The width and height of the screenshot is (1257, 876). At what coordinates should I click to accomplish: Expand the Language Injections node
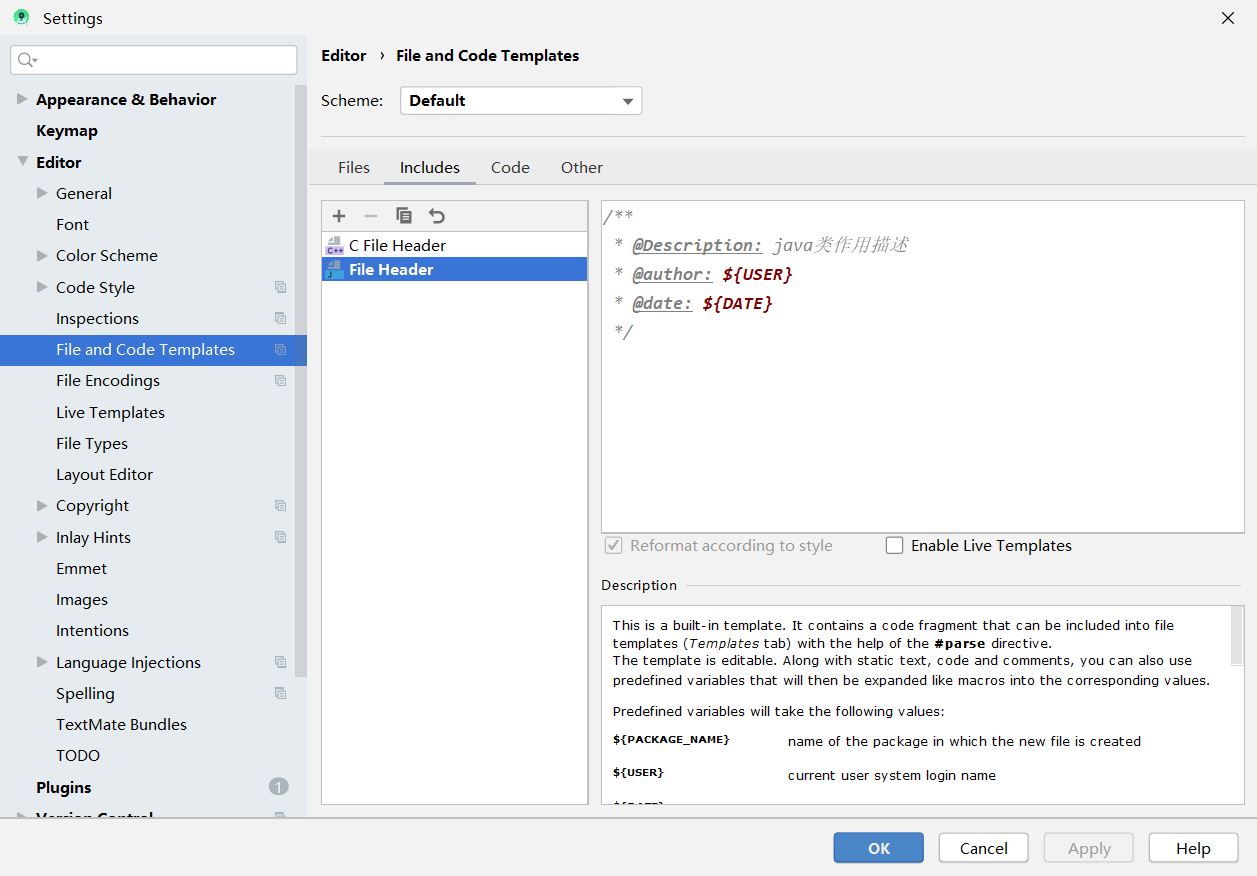point(42,662)
